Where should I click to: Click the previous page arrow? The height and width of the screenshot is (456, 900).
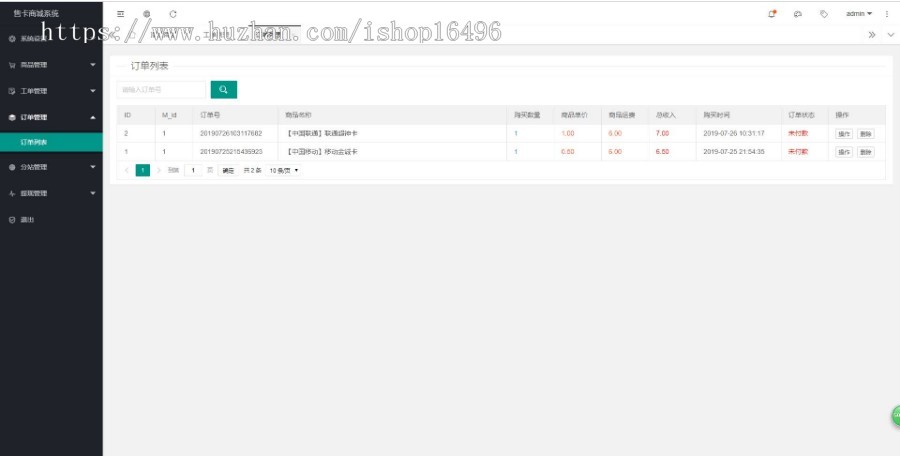(x=127, y=171)
